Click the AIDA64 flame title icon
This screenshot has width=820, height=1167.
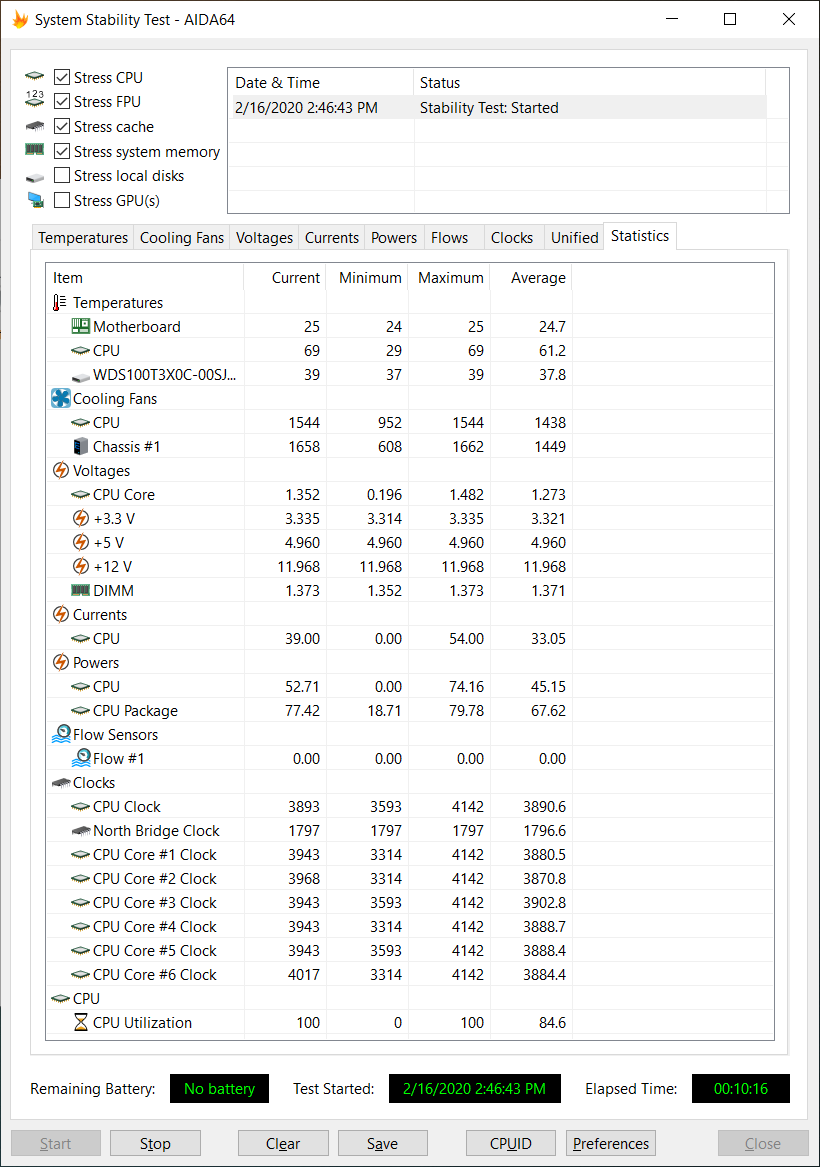coord(20,19)
